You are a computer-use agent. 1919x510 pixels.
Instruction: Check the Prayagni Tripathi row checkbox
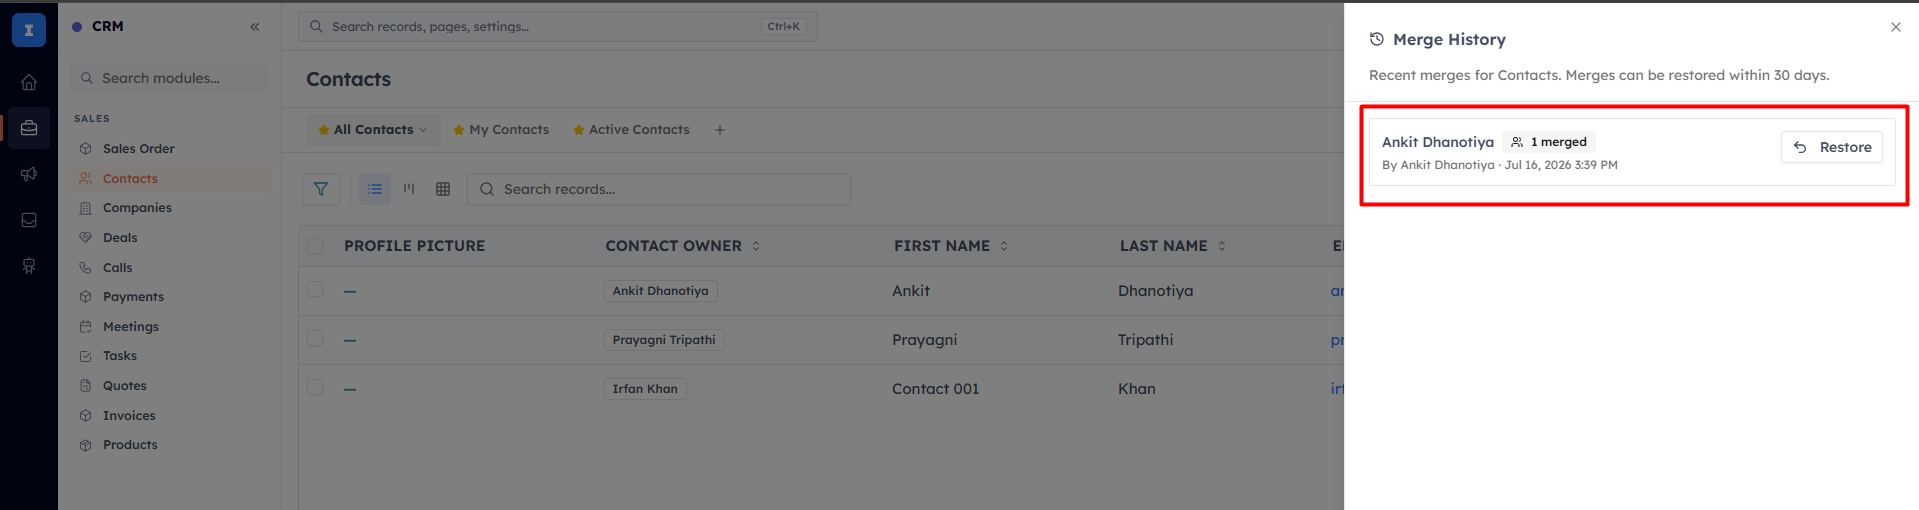[x=315, y=338]
